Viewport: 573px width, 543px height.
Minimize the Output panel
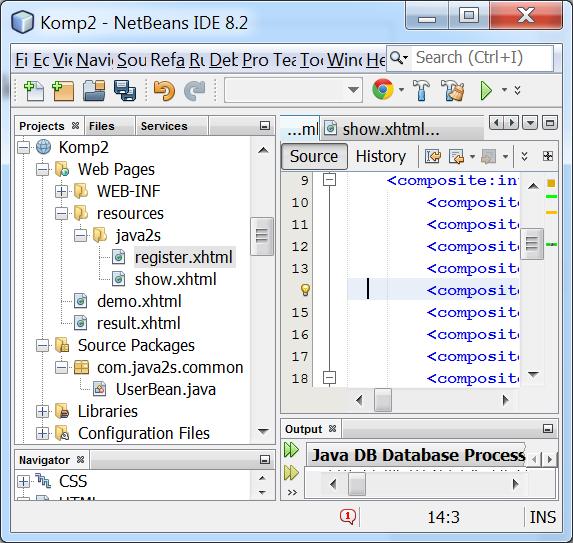(547, 428)
